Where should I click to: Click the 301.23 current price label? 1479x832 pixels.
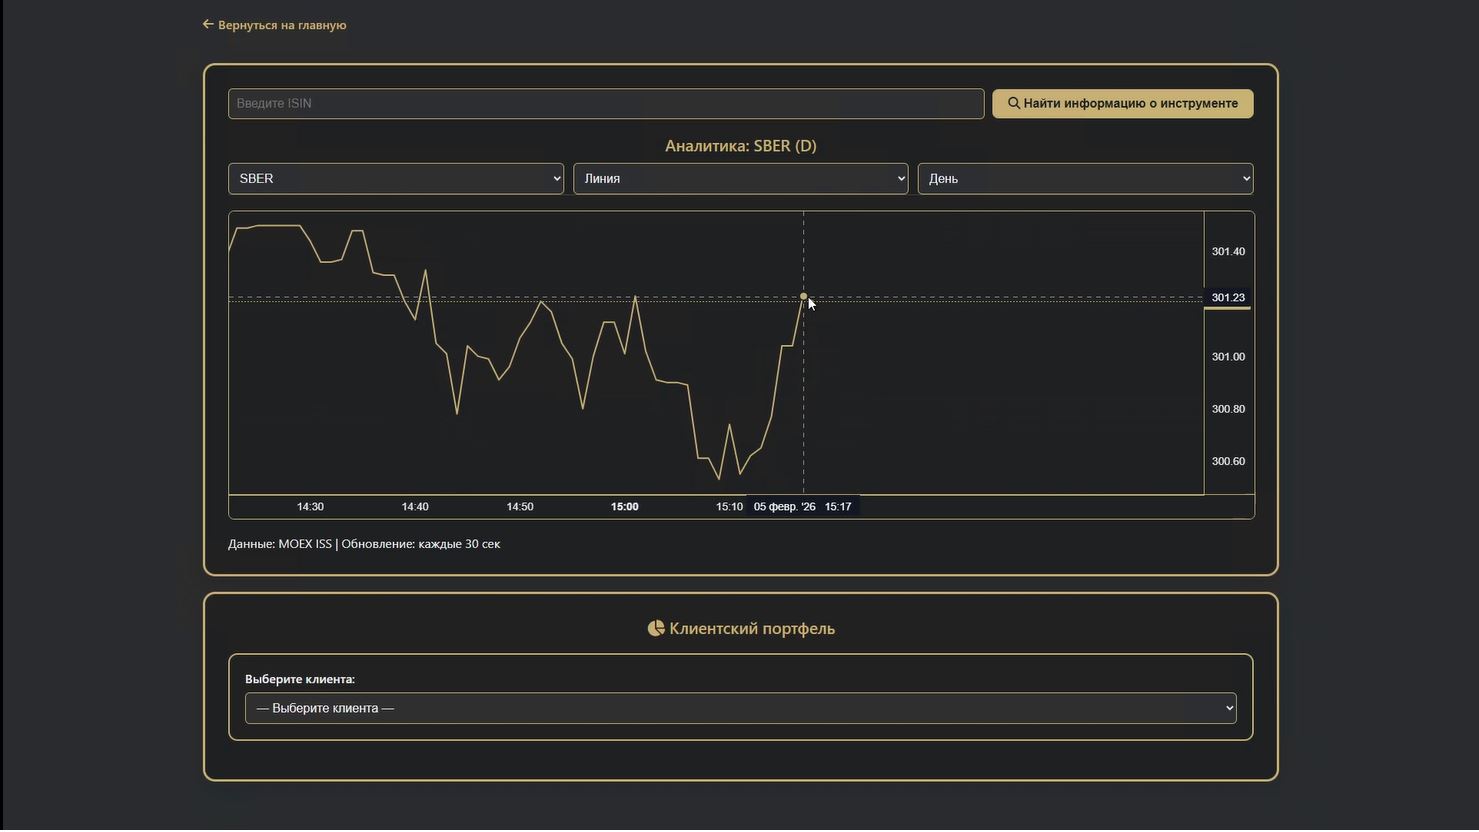(x=1228, y=298)
